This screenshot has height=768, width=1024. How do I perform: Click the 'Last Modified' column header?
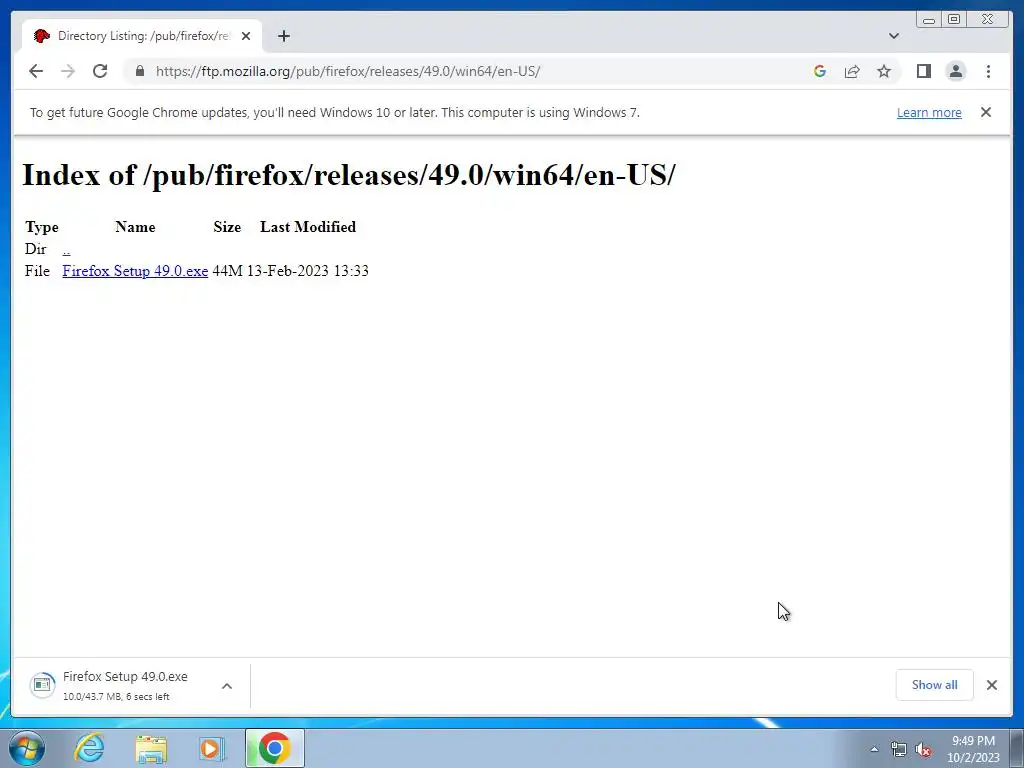[x=308, y=227]
